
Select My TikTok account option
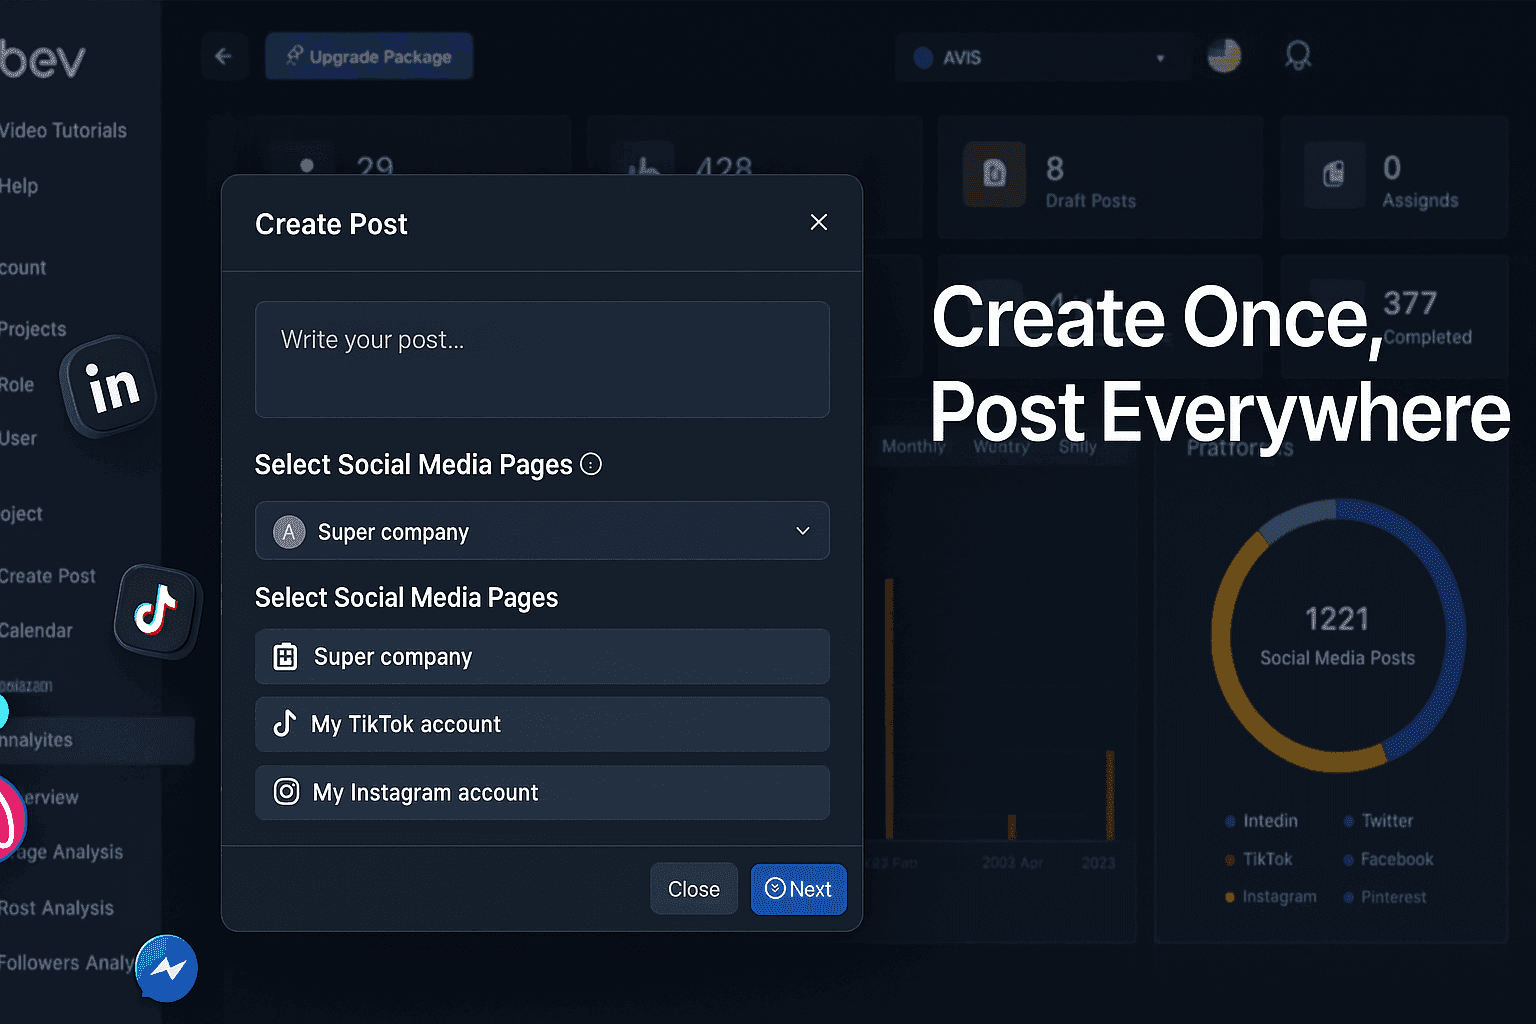[542, 724]
